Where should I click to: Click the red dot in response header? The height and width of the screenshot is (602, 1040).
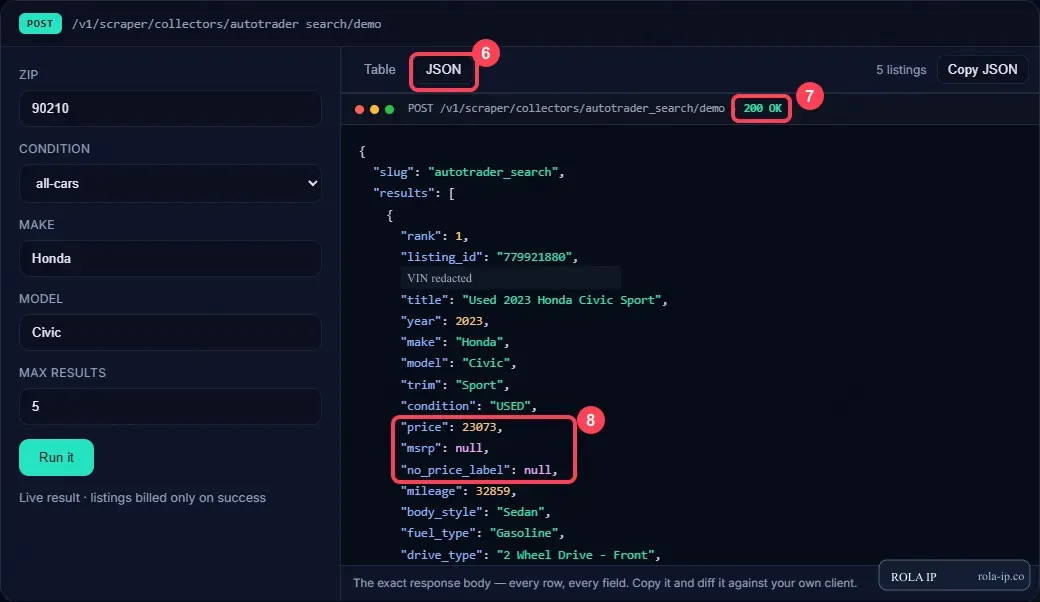point(359,109)
